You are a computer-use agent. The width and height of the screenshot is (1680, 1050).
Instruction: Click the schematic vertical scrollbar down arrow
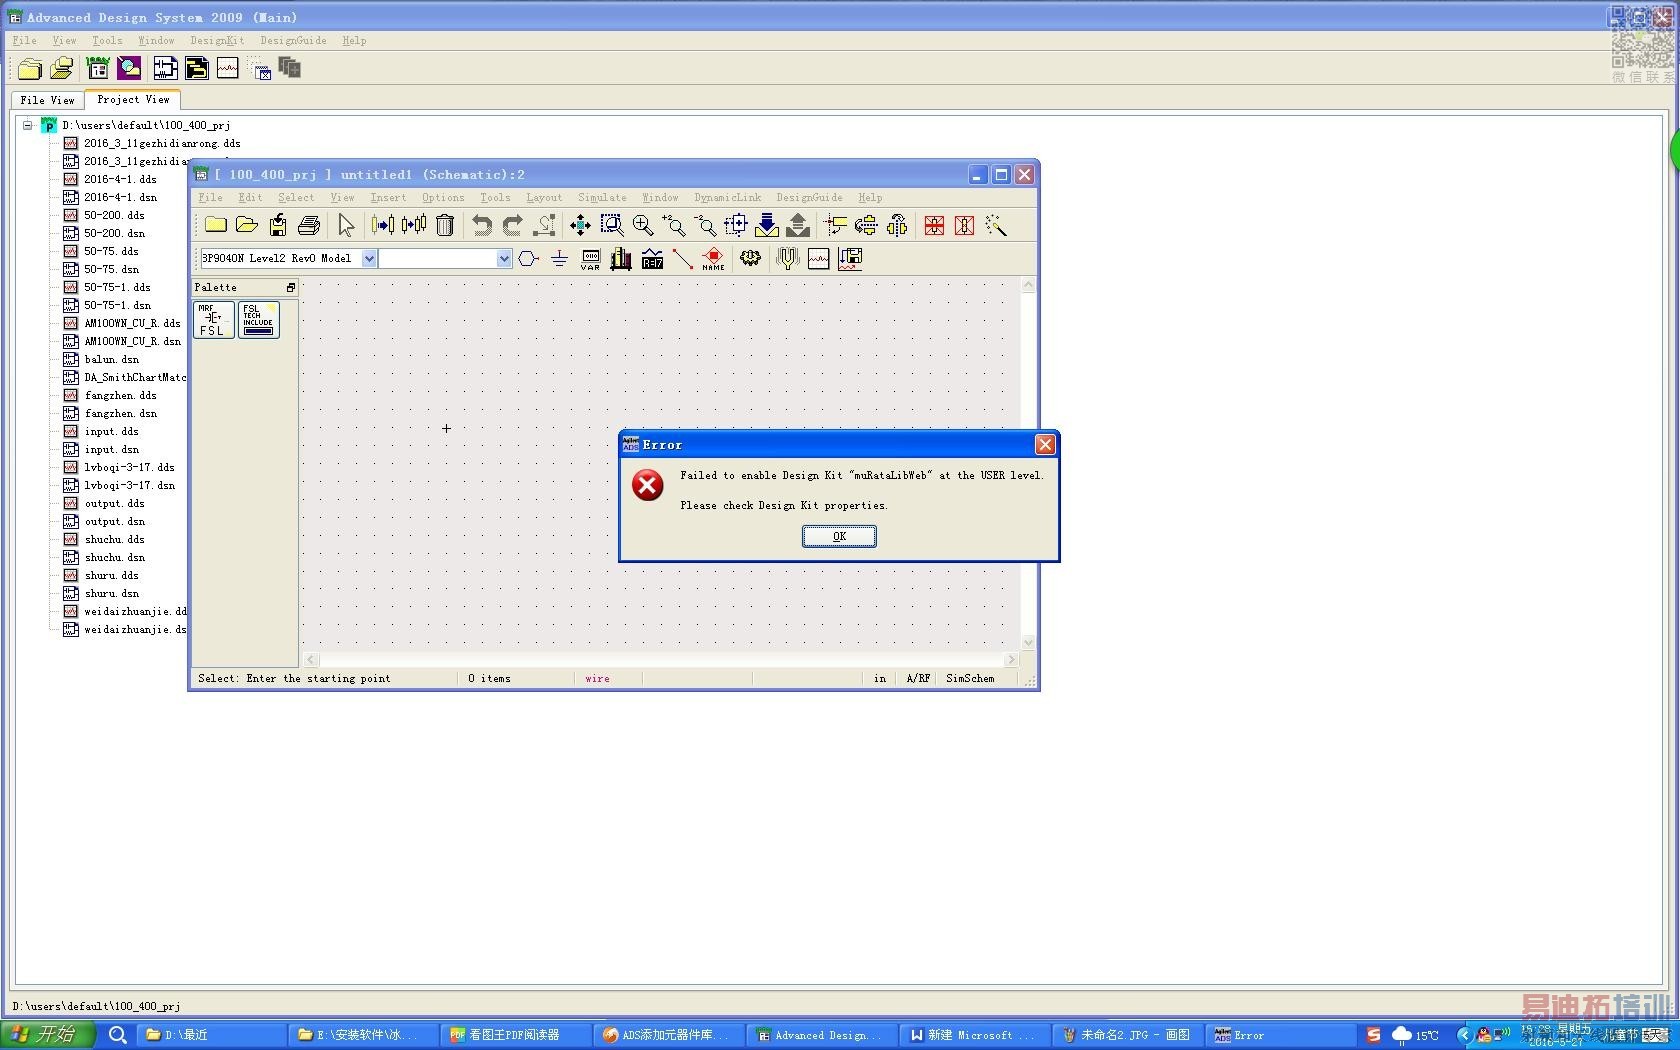click(x=1028, y=642)
